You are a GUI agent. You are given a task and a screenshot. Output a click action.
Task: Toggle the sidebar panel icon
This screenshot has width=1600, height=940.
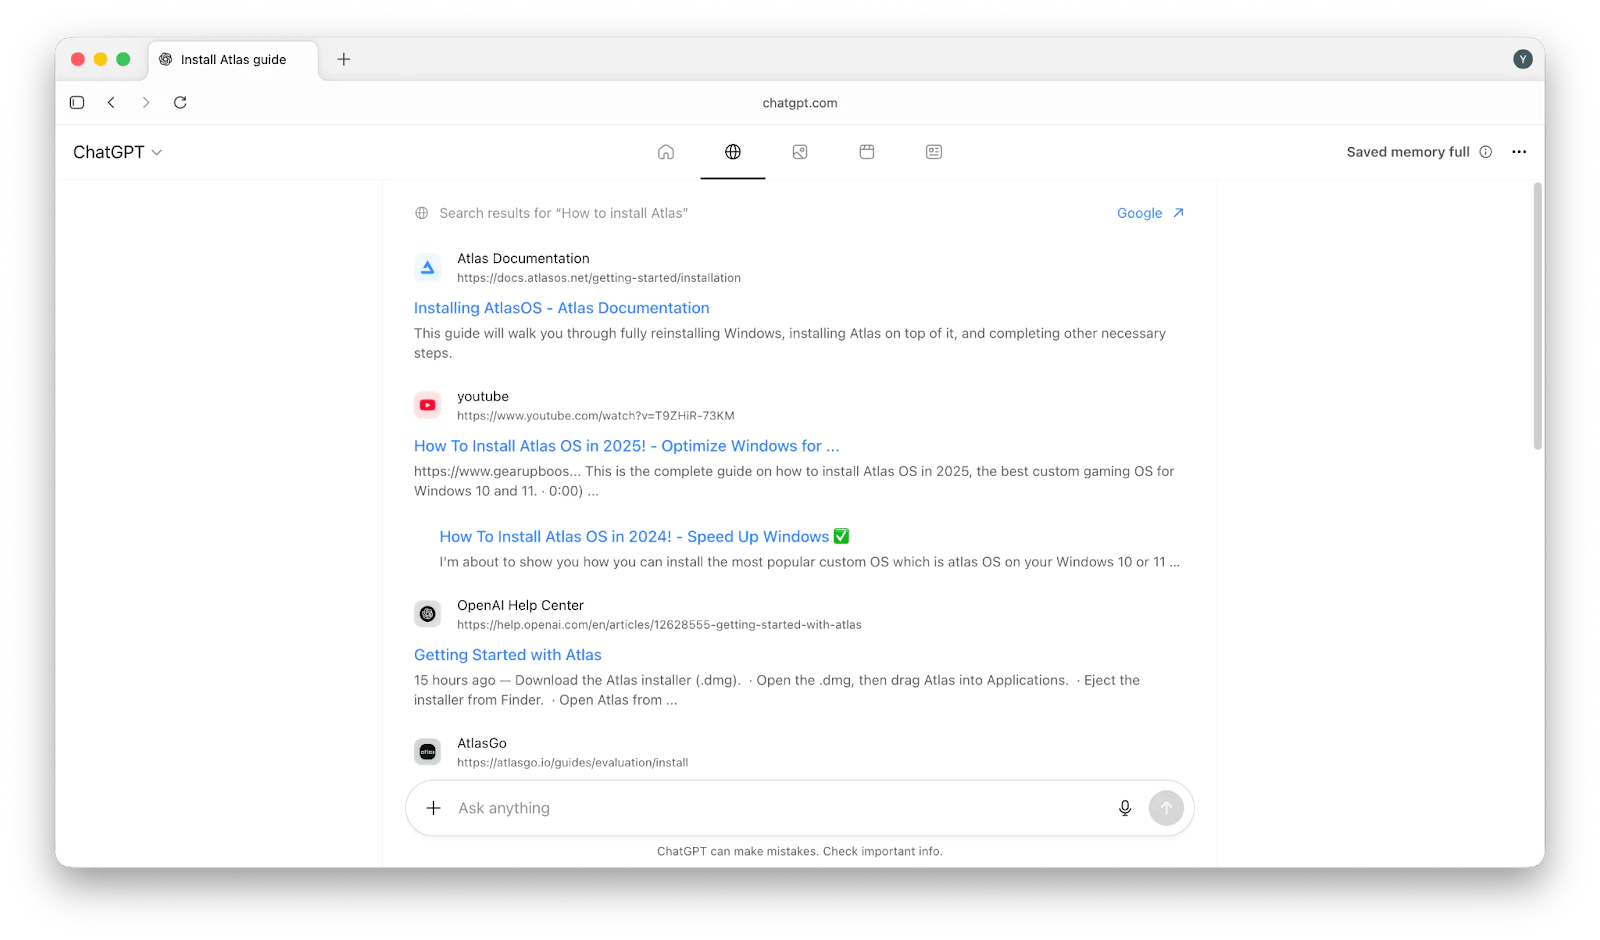(x=77, y=103)
